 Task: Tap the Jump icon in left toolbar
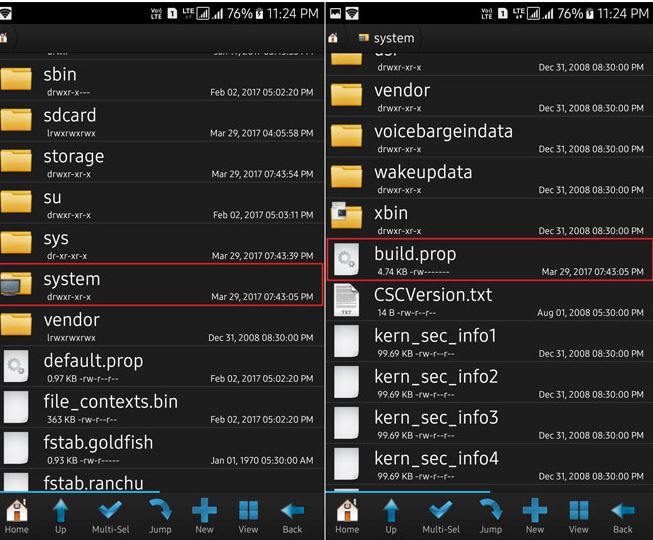tap(160, 514)
